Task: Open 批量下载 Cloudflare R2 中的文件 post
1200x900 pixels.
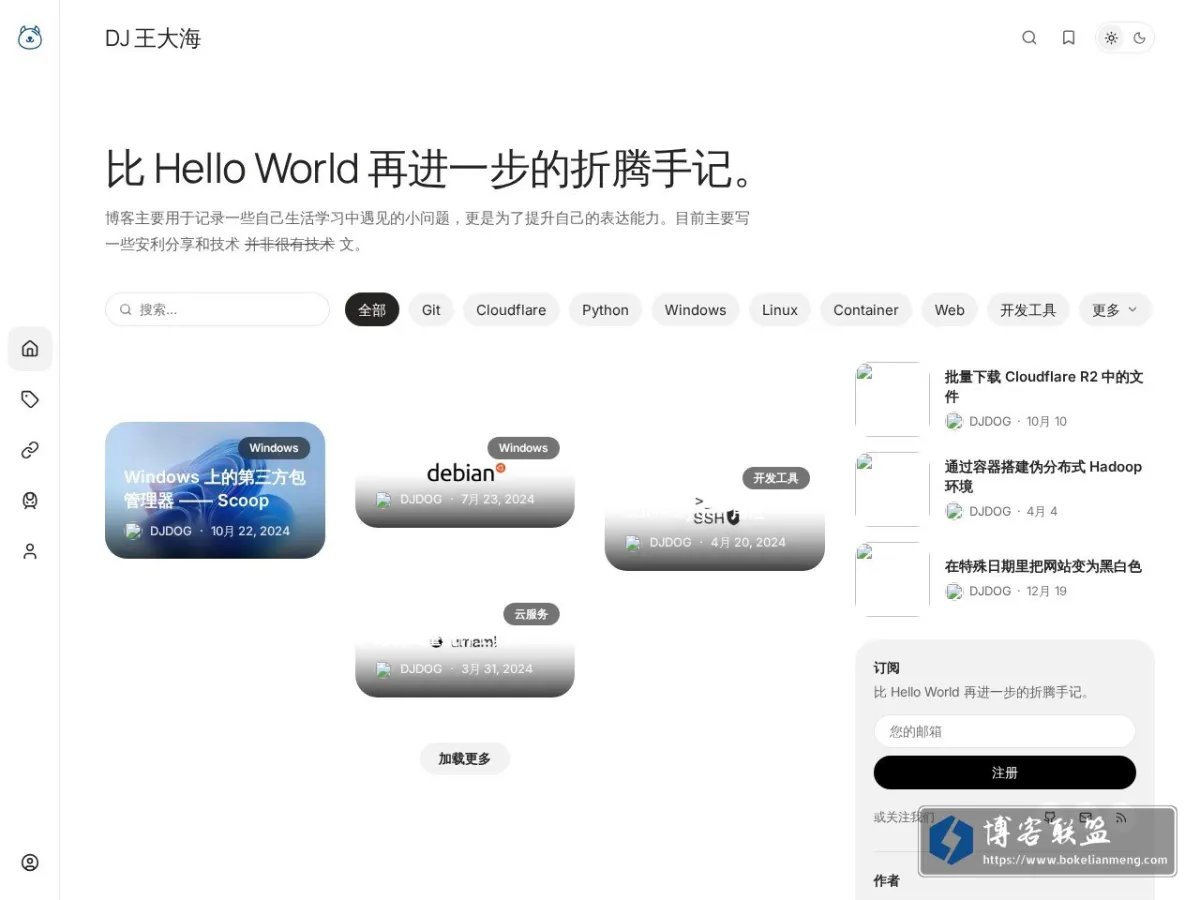Action: pos(1043,387)
